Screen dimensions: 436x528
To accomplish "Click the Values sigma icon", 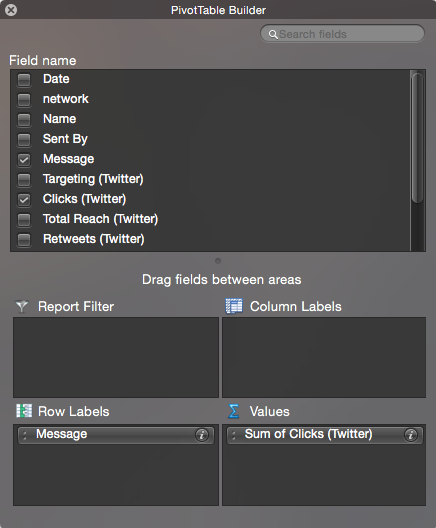I will click(x=234, y=411).
